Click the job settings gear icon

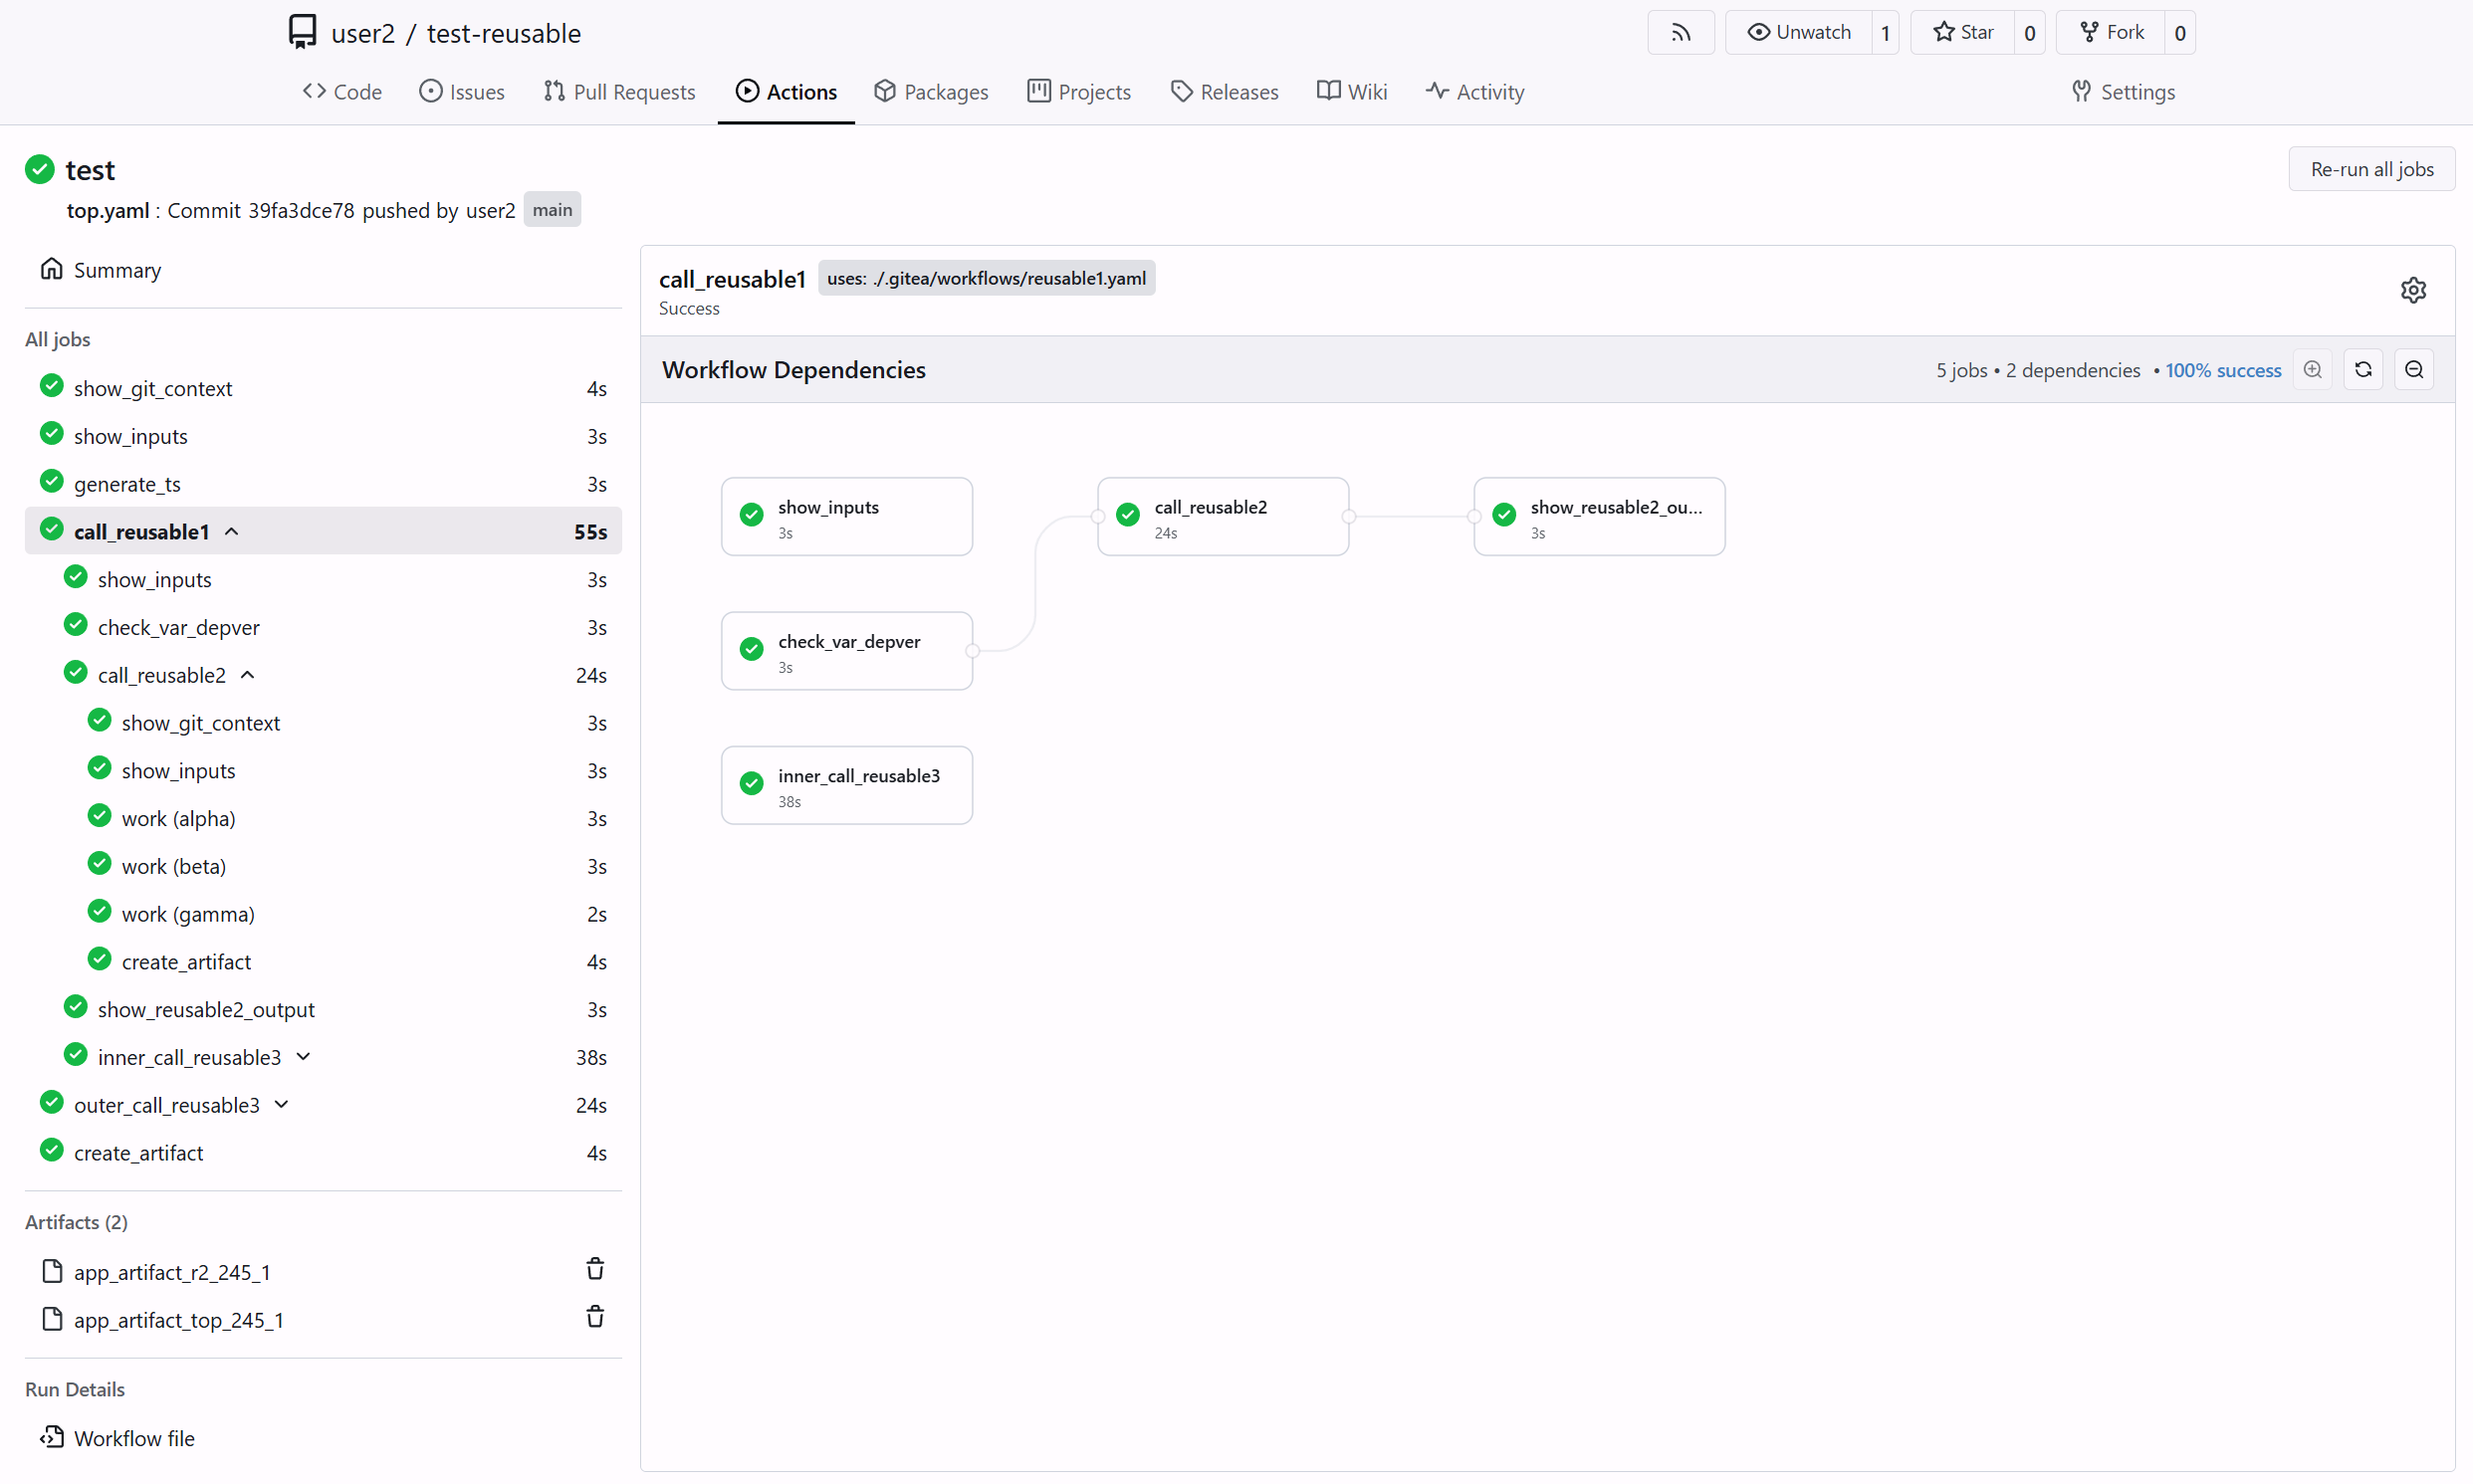pos(2413,290)
